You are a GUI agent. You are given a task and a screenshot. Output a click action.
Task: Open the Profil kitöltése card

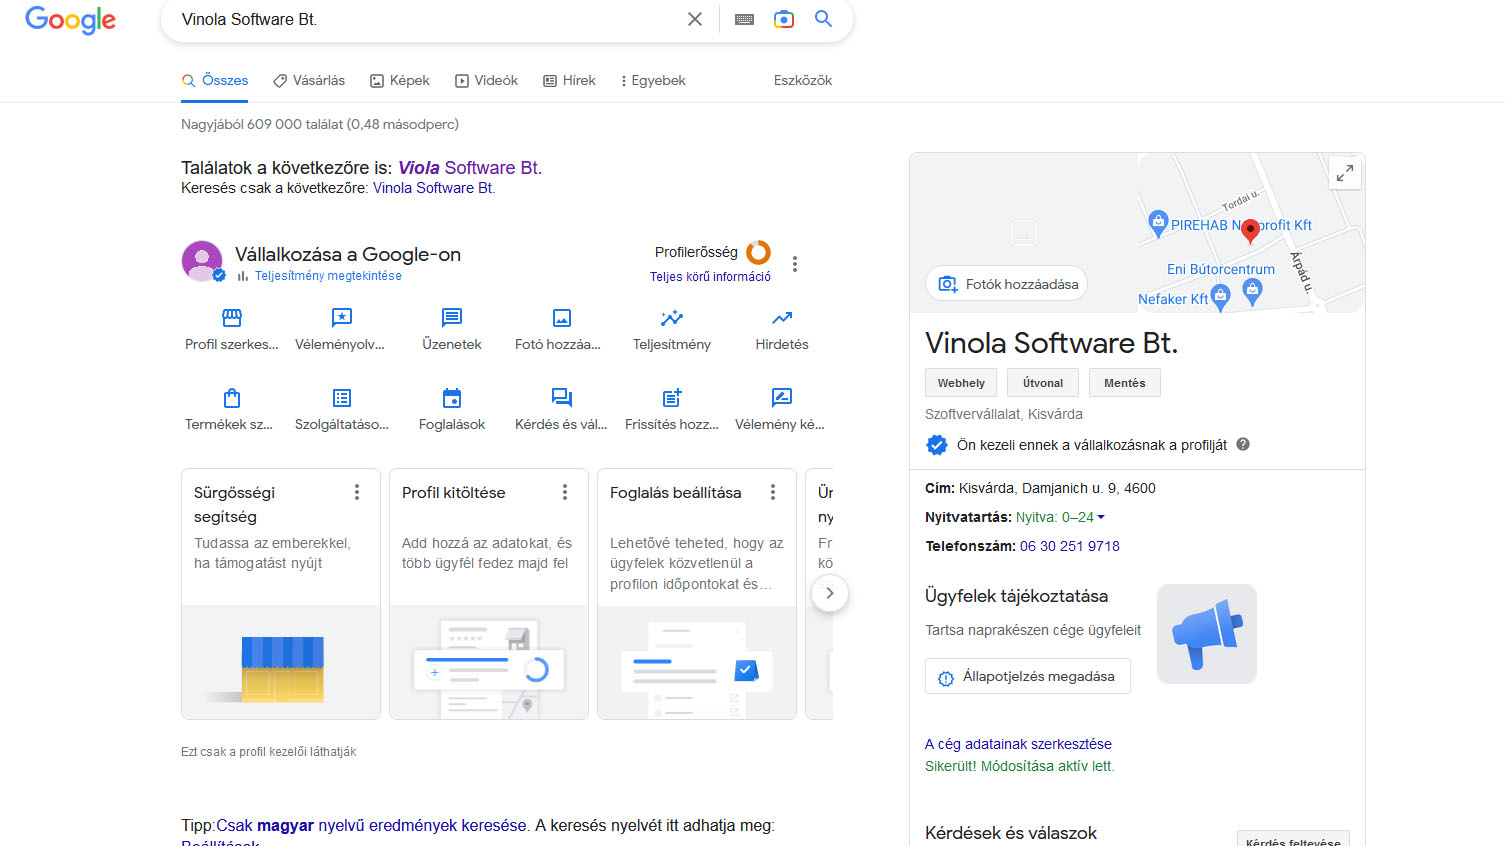point(489,594)
